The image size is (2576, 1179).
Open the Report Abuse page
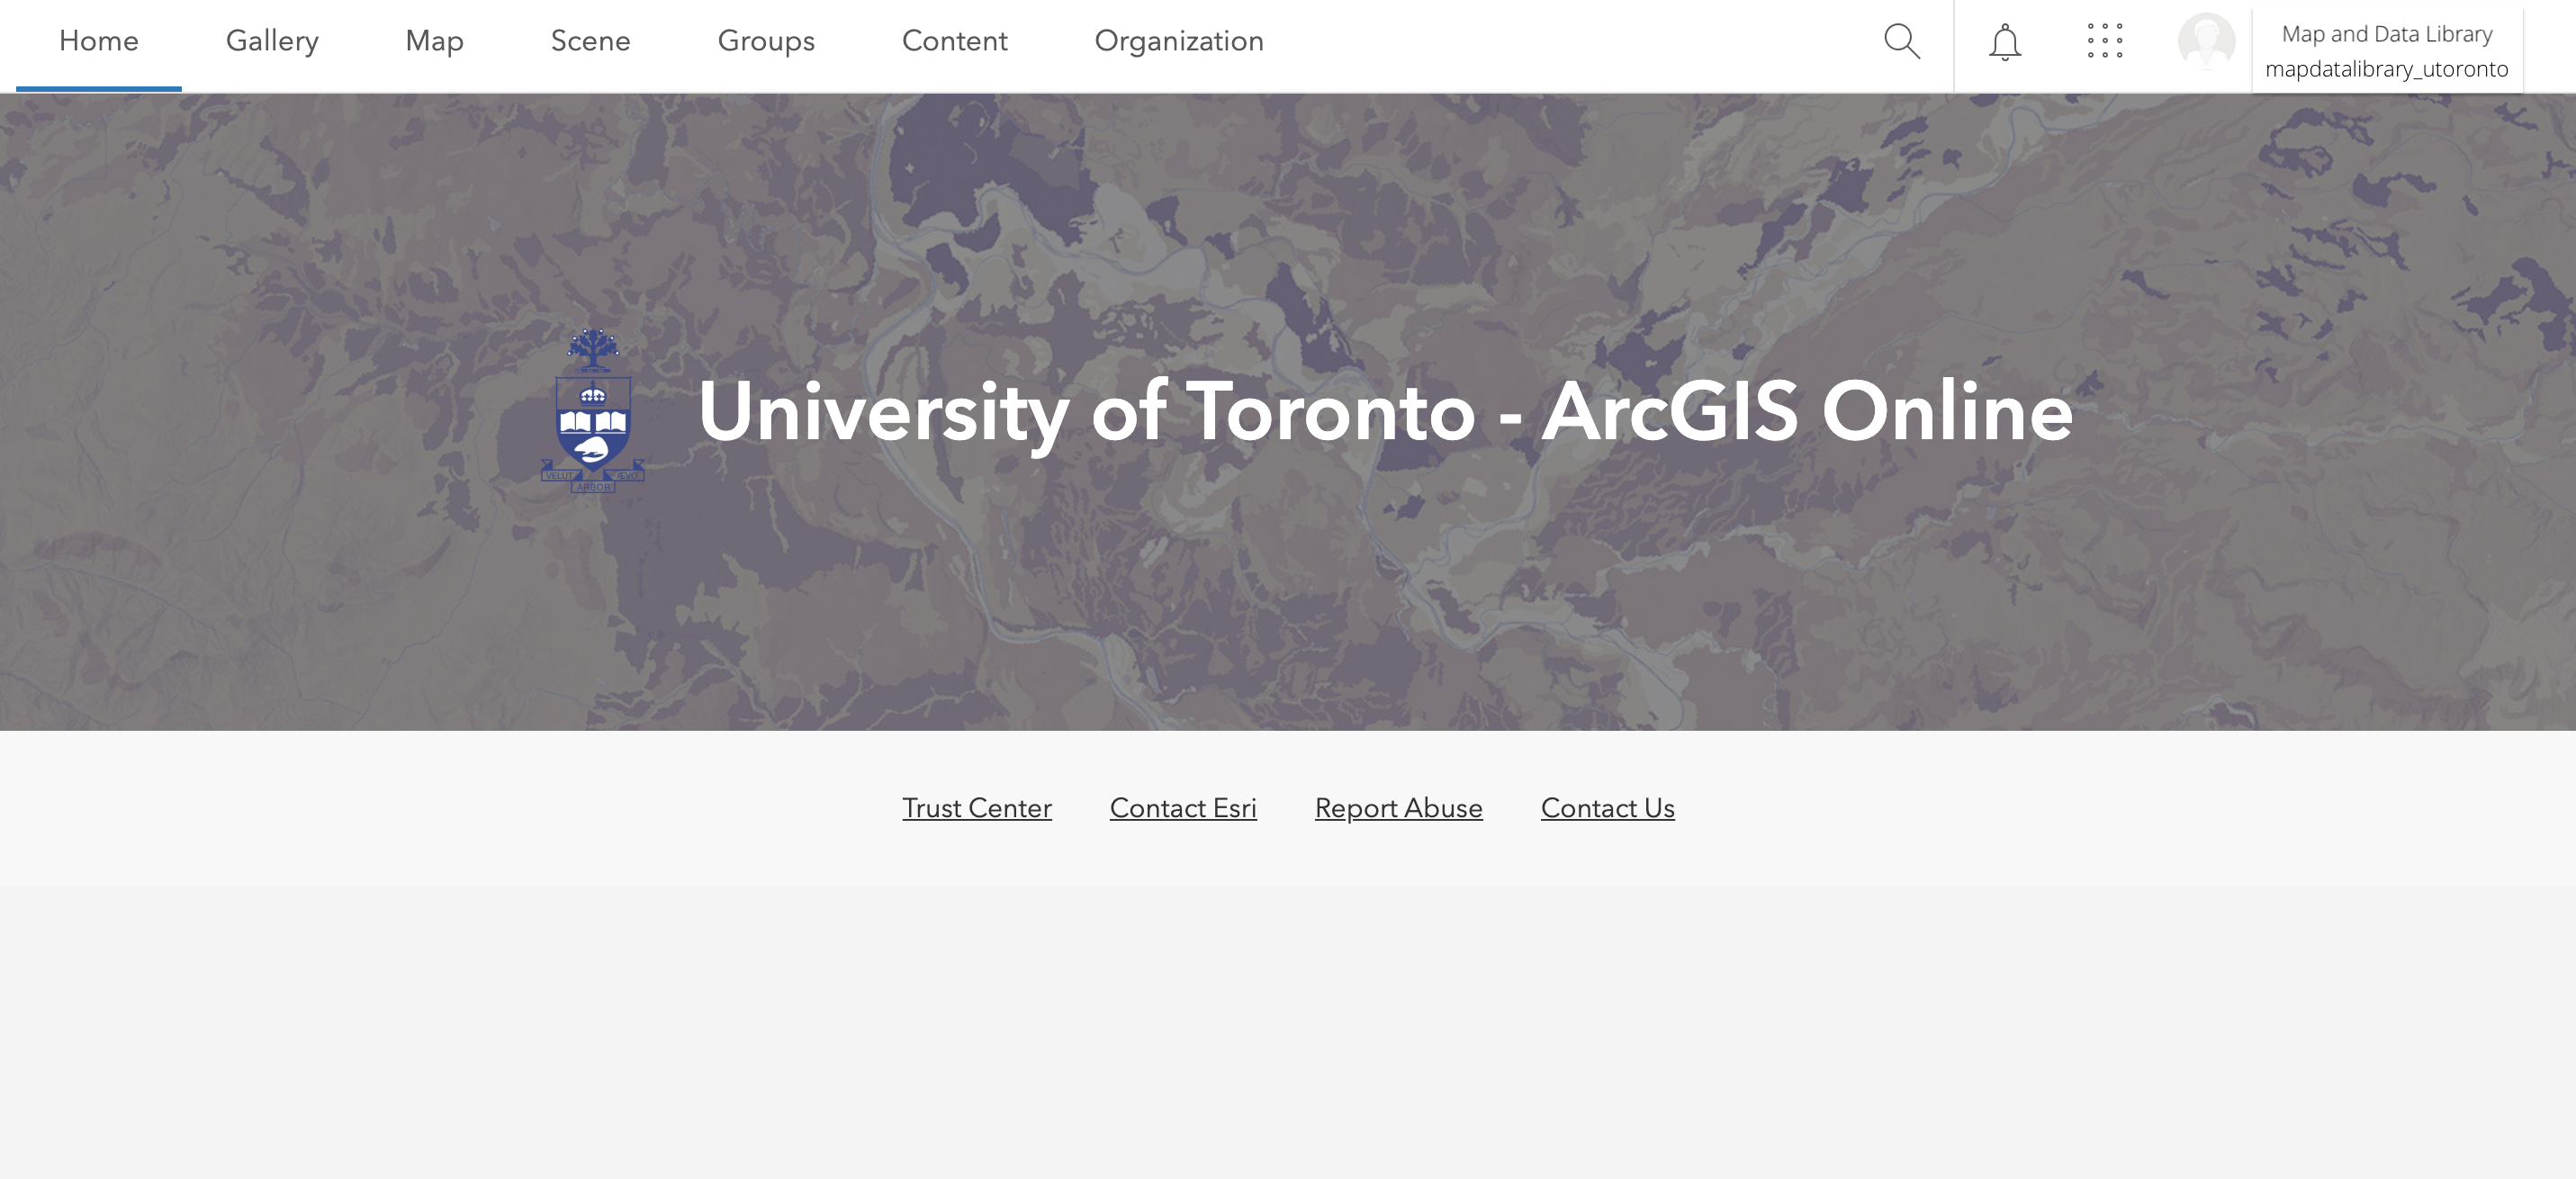1399,808
